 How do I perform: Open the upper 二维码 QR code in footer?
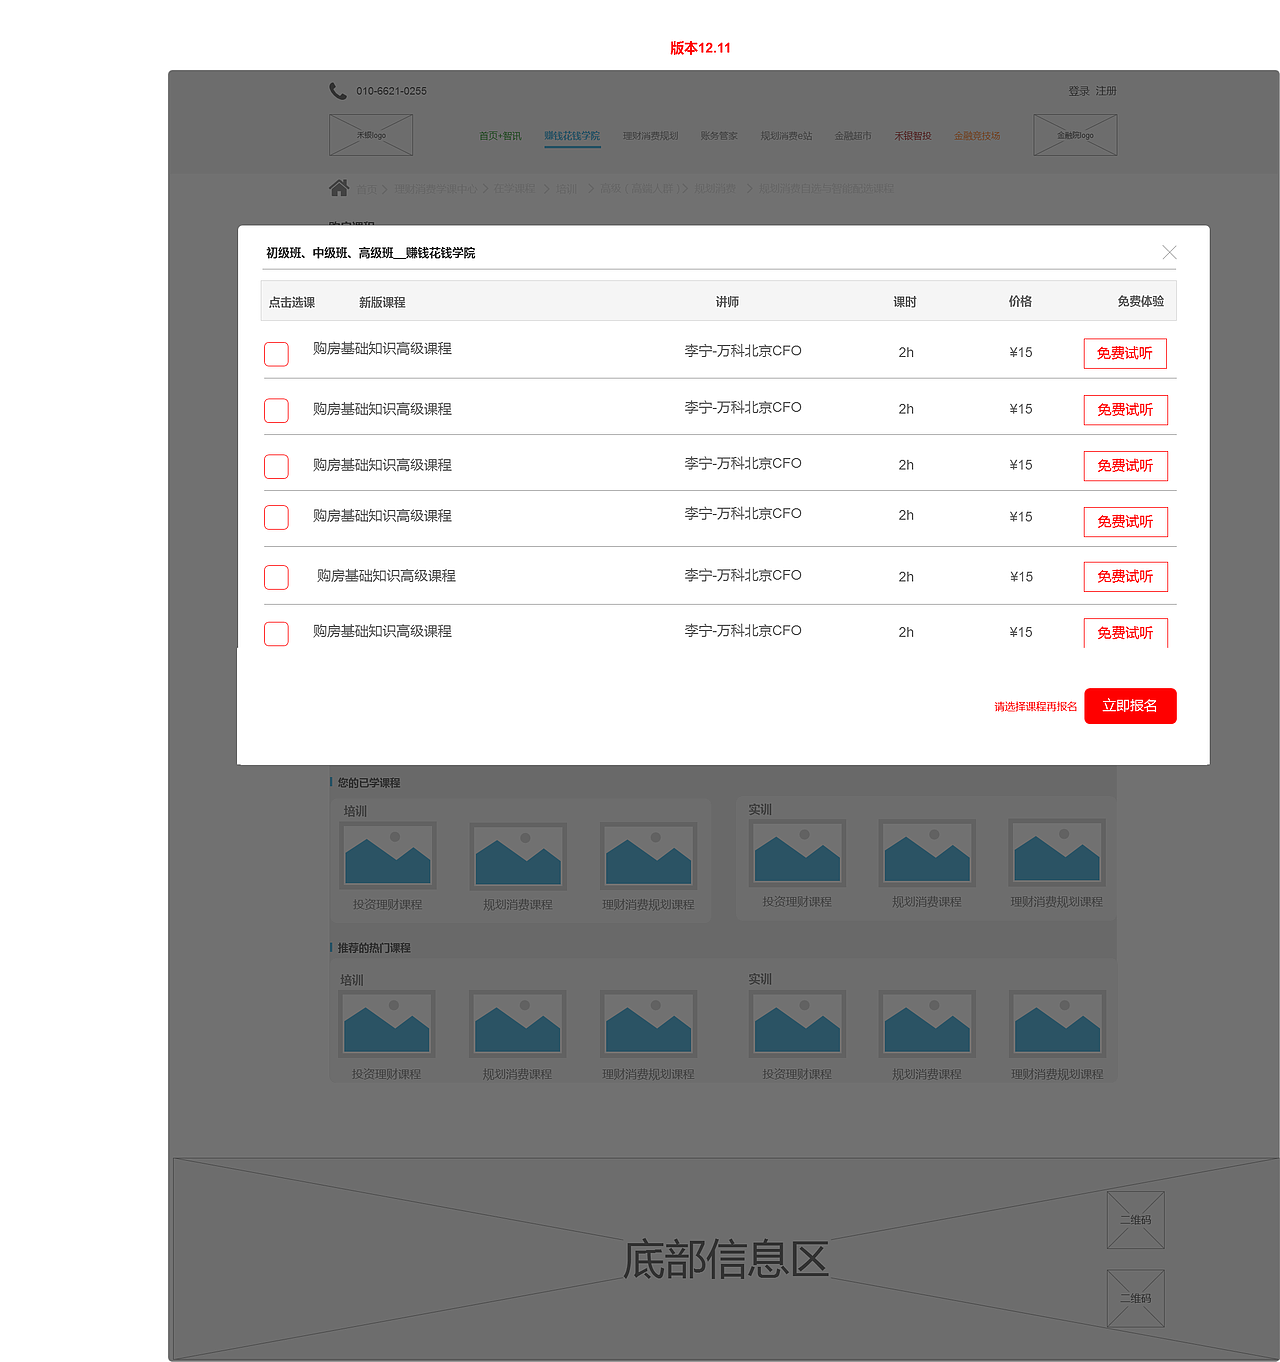(x=1135, y=1220)
